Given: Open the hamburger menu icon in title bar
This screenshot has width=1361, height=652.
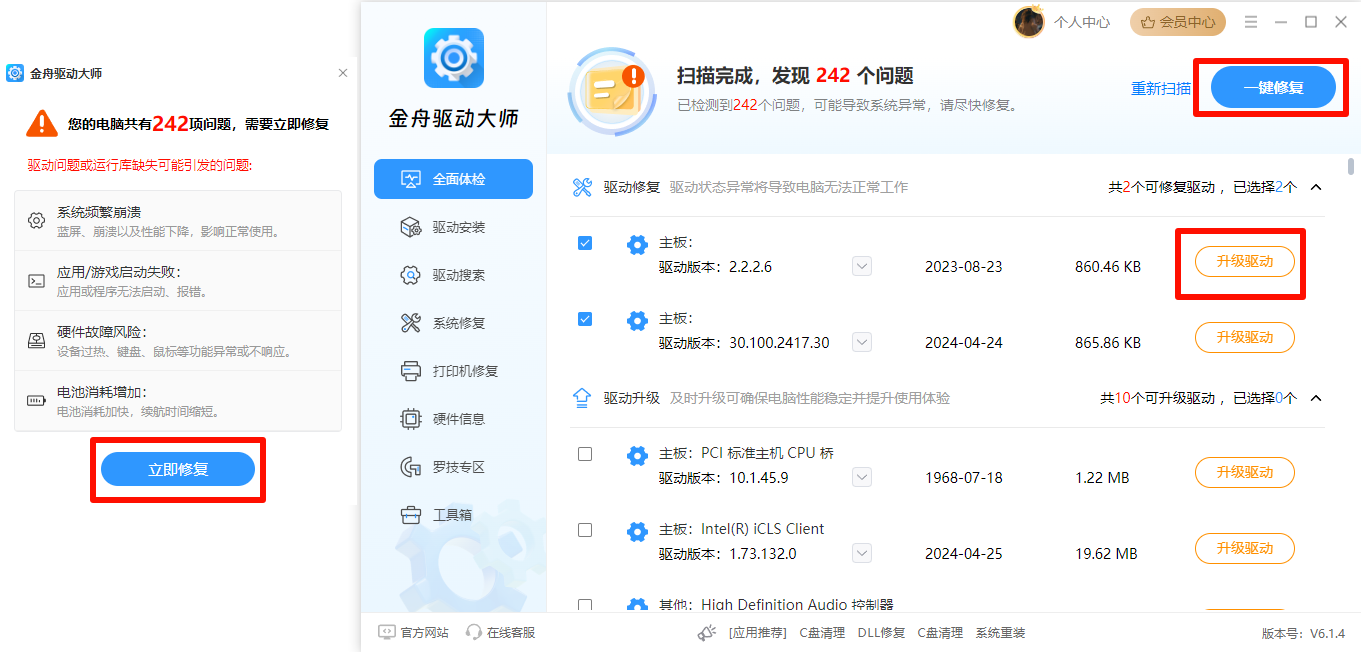Looking at the screenshot, I should [x=1251, y=22].
